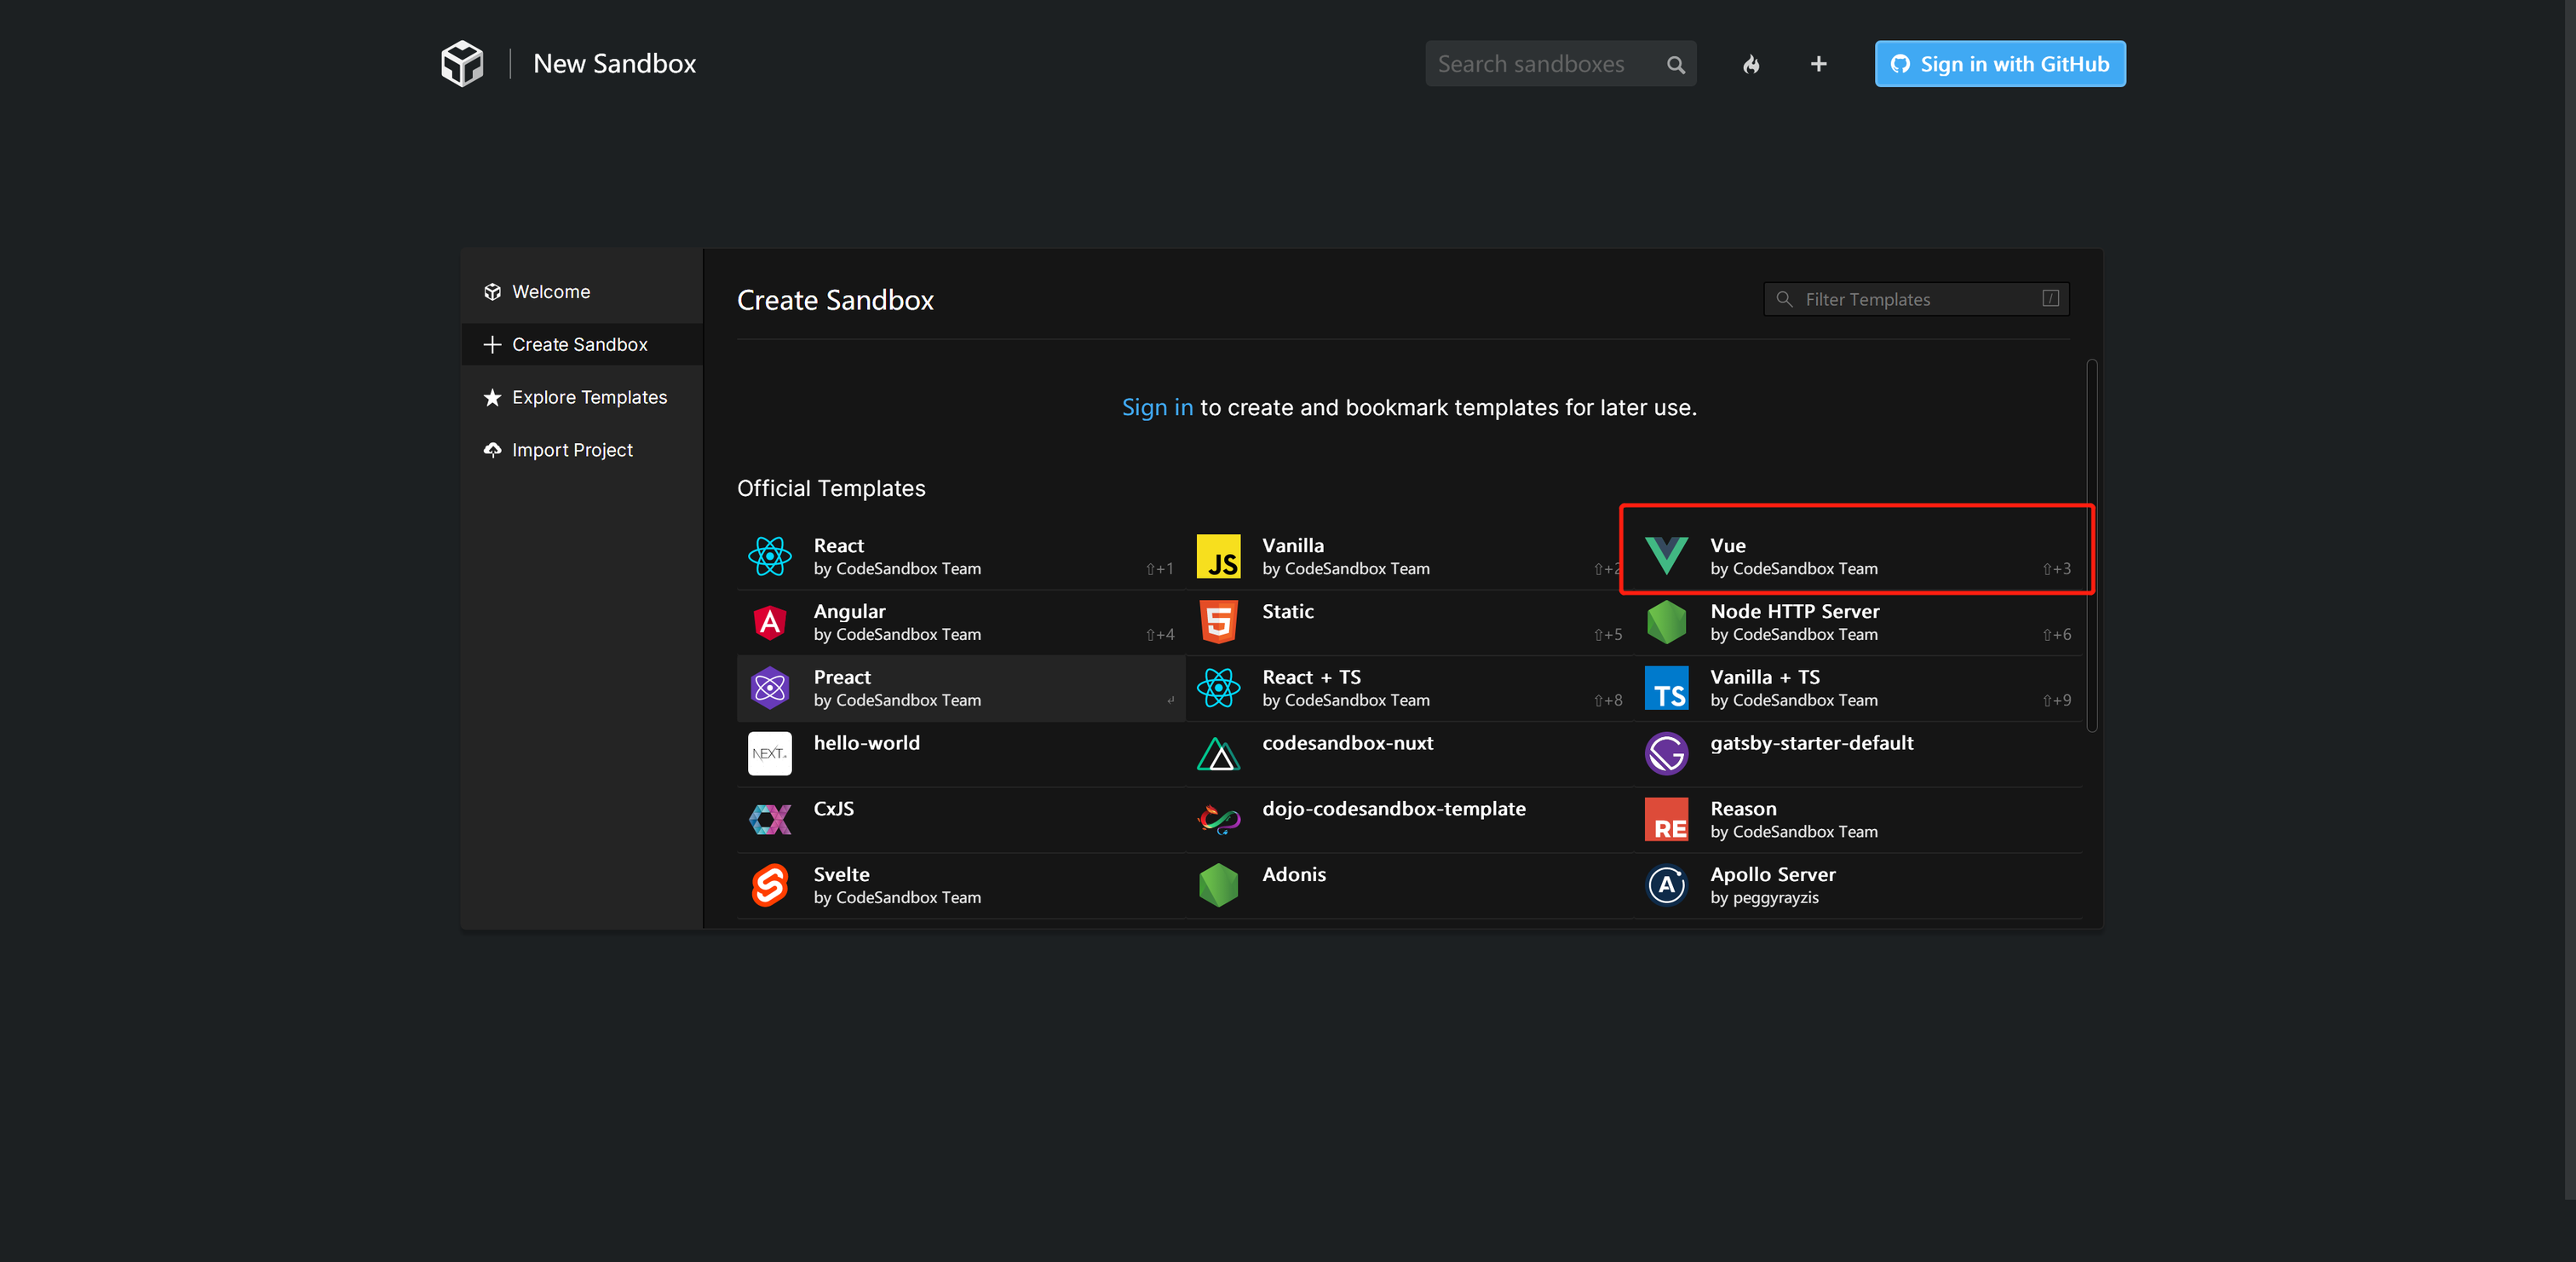Select the Node HTTP Server template
The width and height of the screenshot is (2576, 1262).
(x=1794, y=621)
